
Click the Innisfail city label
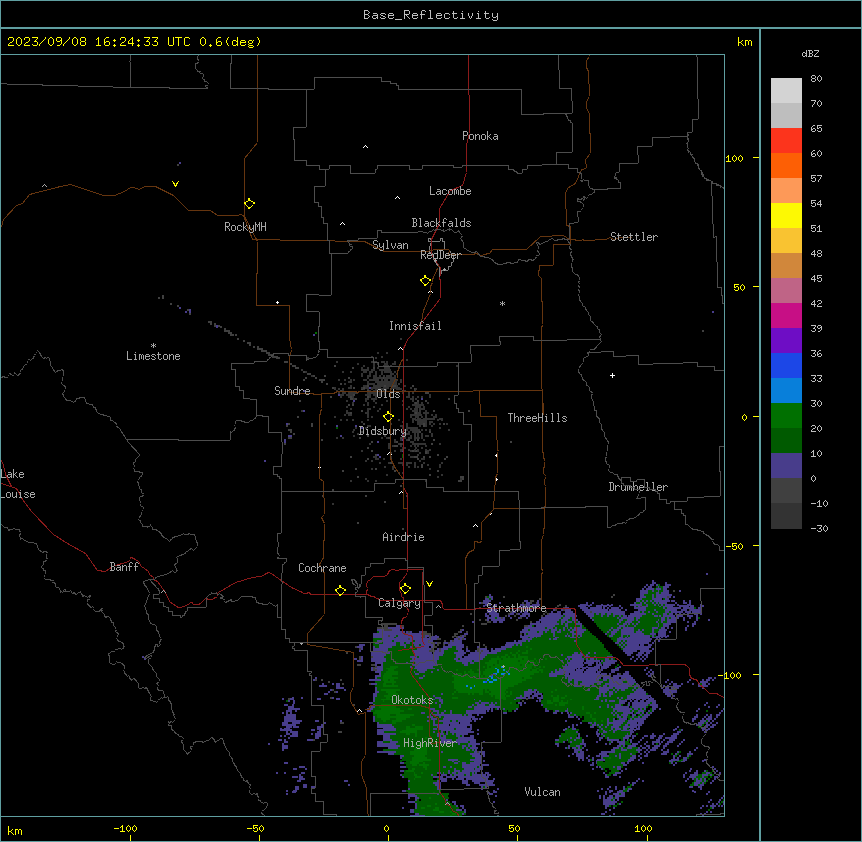coord(415,326)
